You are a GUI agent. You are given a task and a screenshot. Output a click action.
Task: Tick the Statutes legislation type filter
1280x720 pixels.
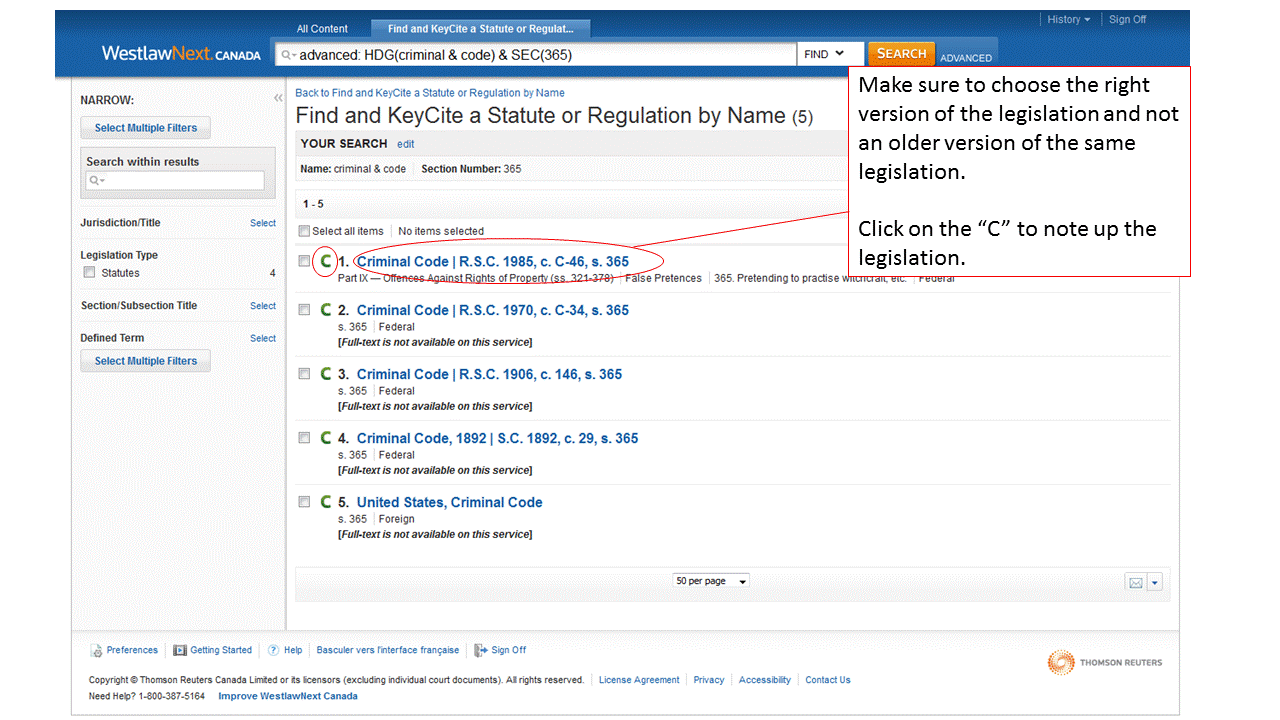point(89,272)
